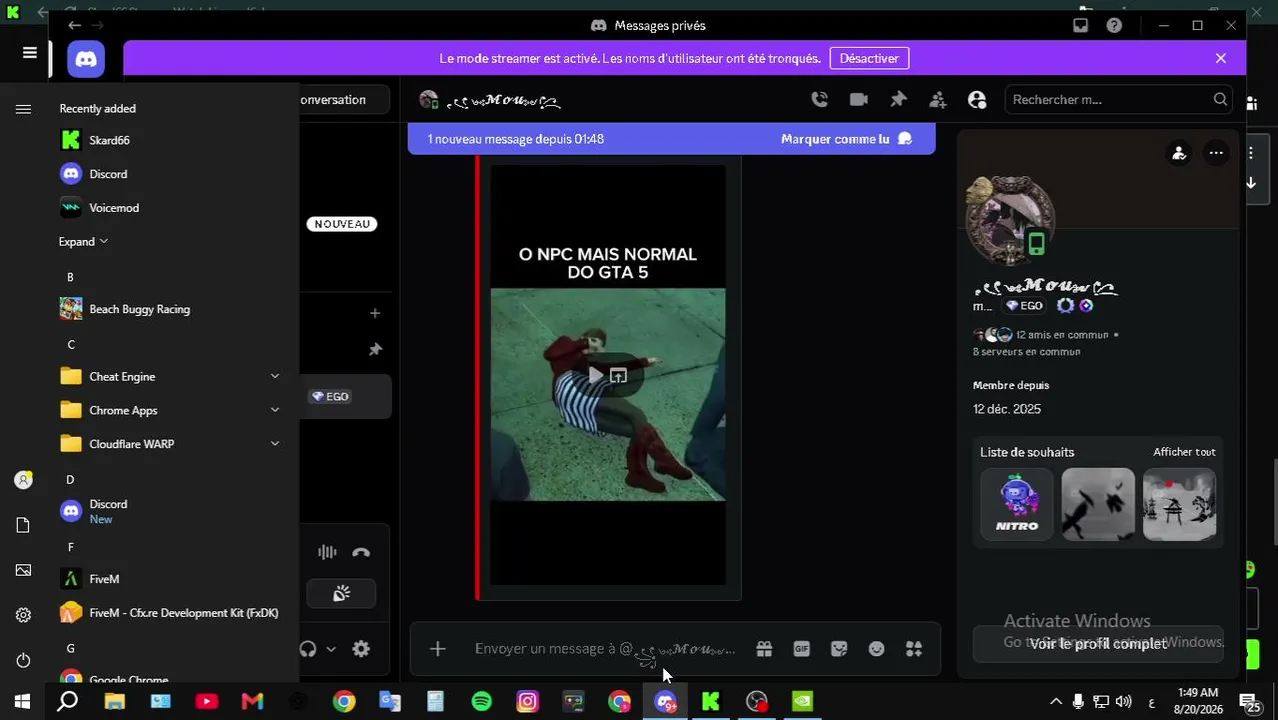The image size is (1278, 720).
Task: Expand the Cloudflare WARP folder
Action: 170,444
